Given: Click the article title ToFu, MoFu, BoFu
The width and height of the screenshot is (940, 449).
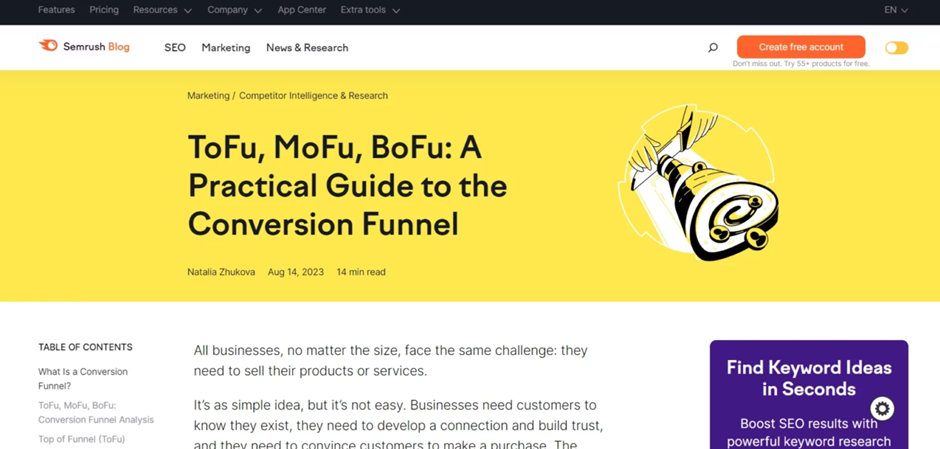Looking at the screenshot, I should coord(348,185).
